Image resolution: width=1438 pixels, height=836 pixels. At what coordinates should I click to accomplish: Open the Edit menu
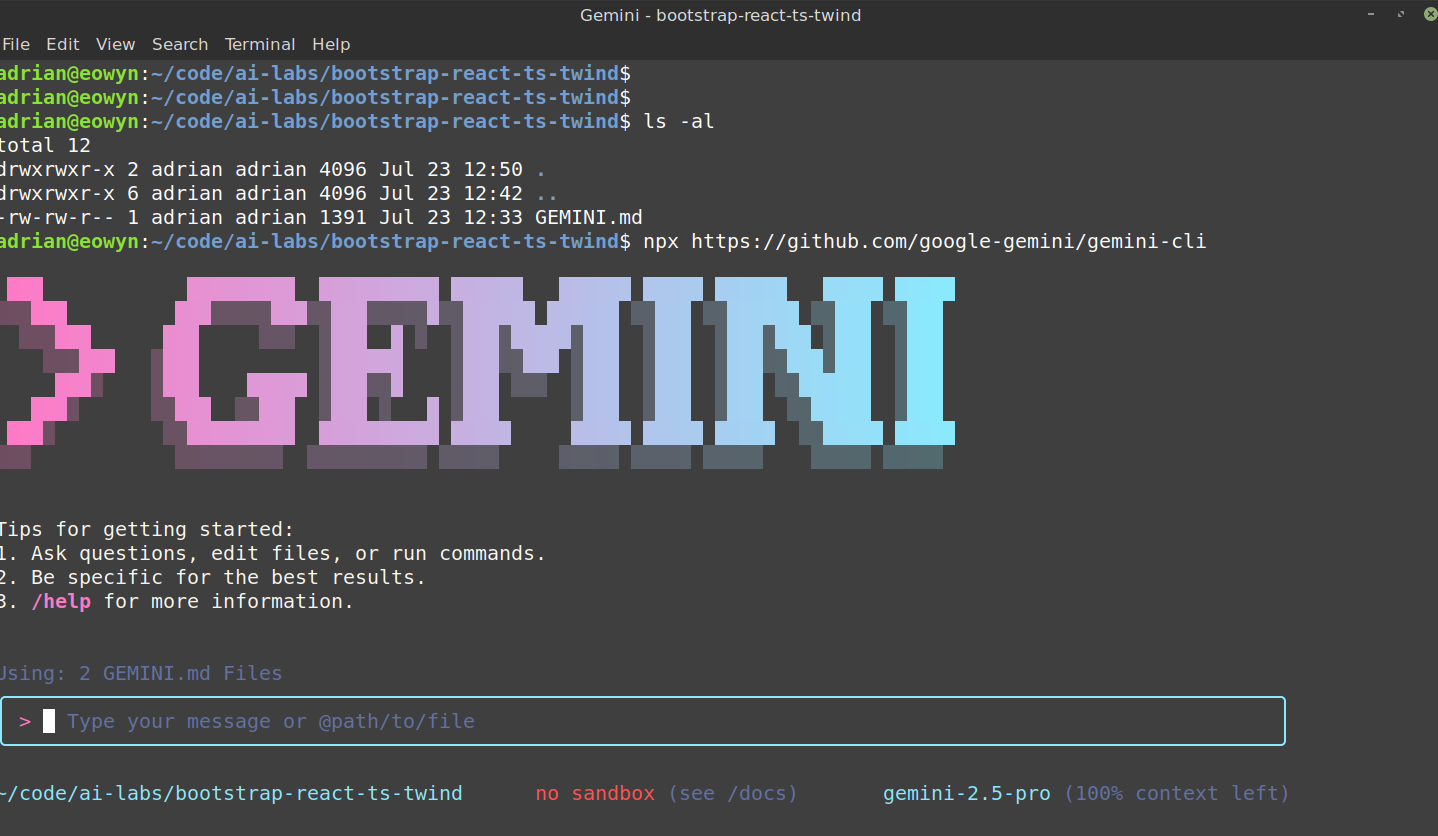pos(63,44)
